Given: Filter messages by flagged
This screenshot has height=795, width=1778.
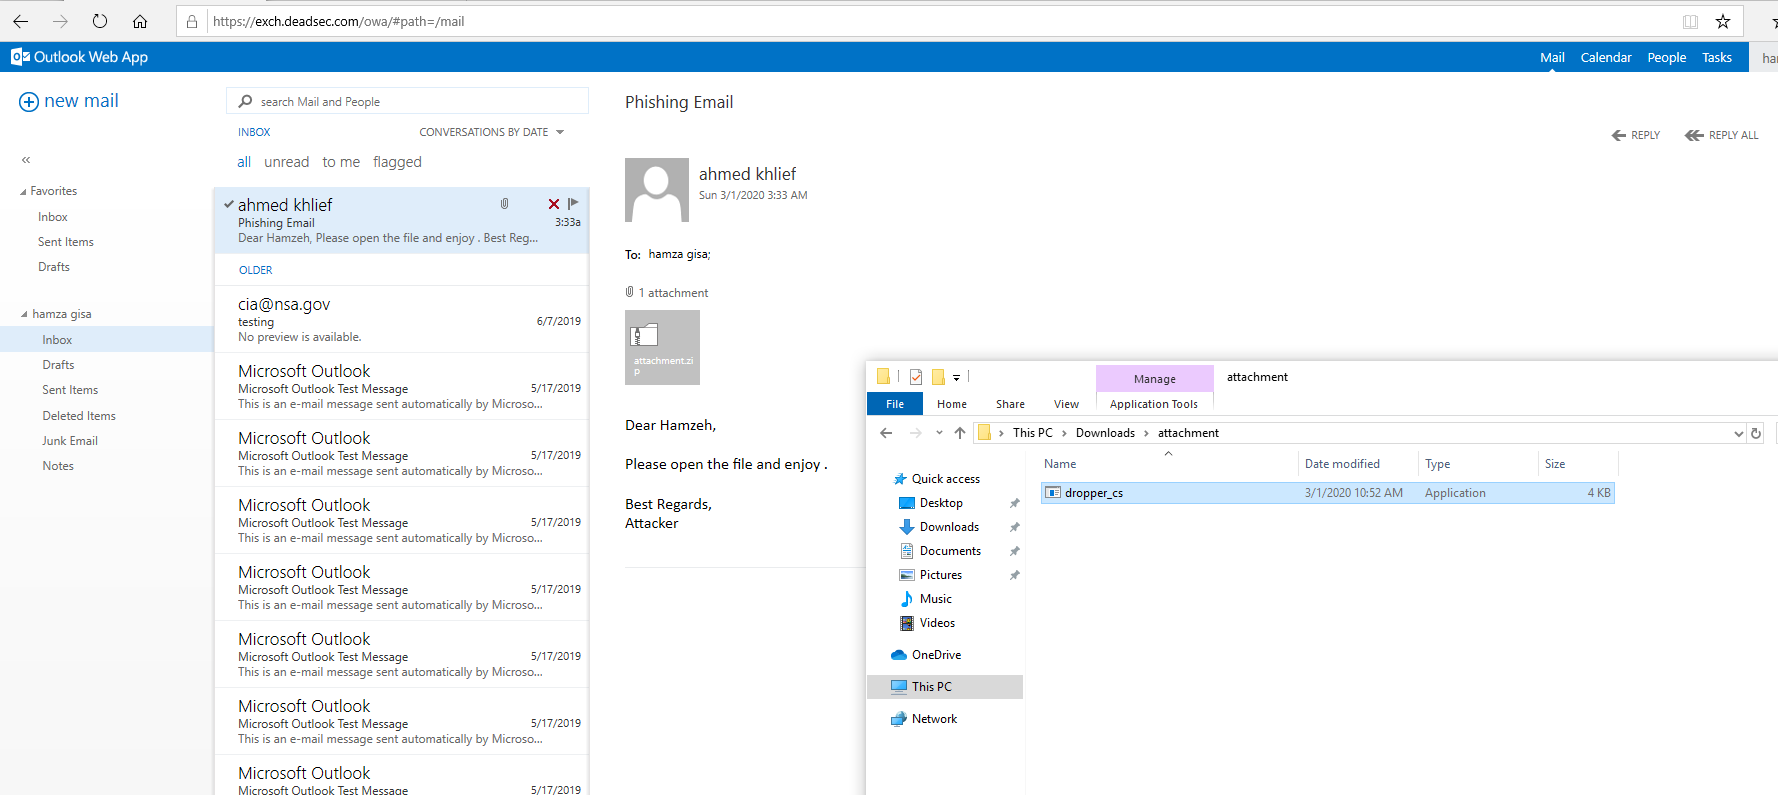Looking at the screenshot, I should pos(397,162).
